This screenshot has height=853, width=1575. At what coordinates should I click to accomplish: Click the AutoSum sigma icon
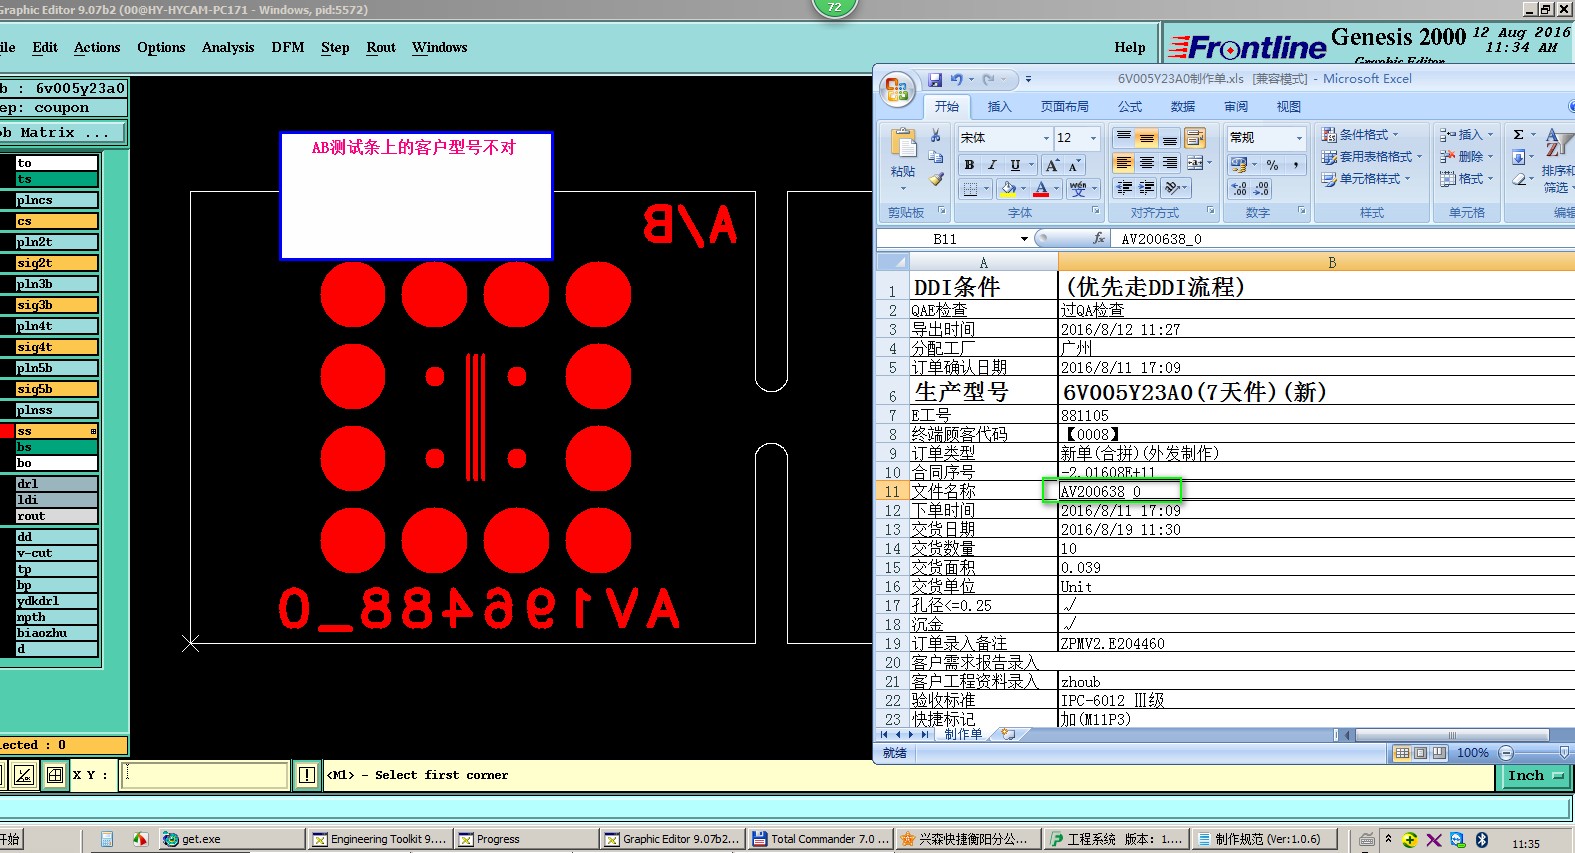(1519, 134)
